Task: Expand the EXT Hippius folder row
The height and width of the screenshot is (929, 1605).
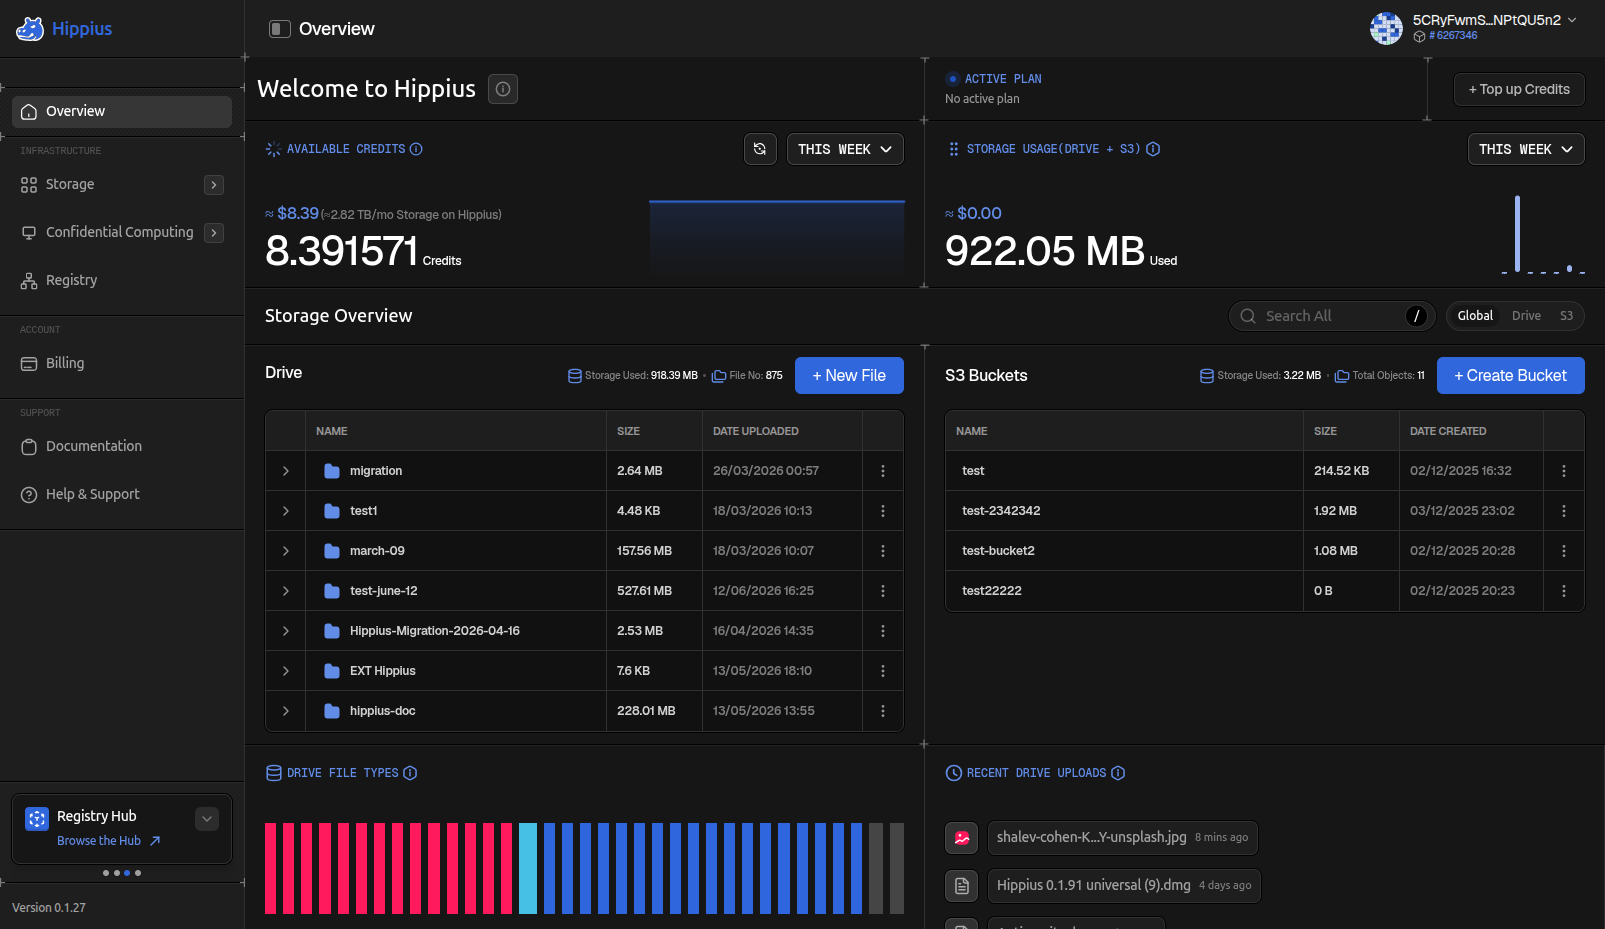Action: point(286,671)
